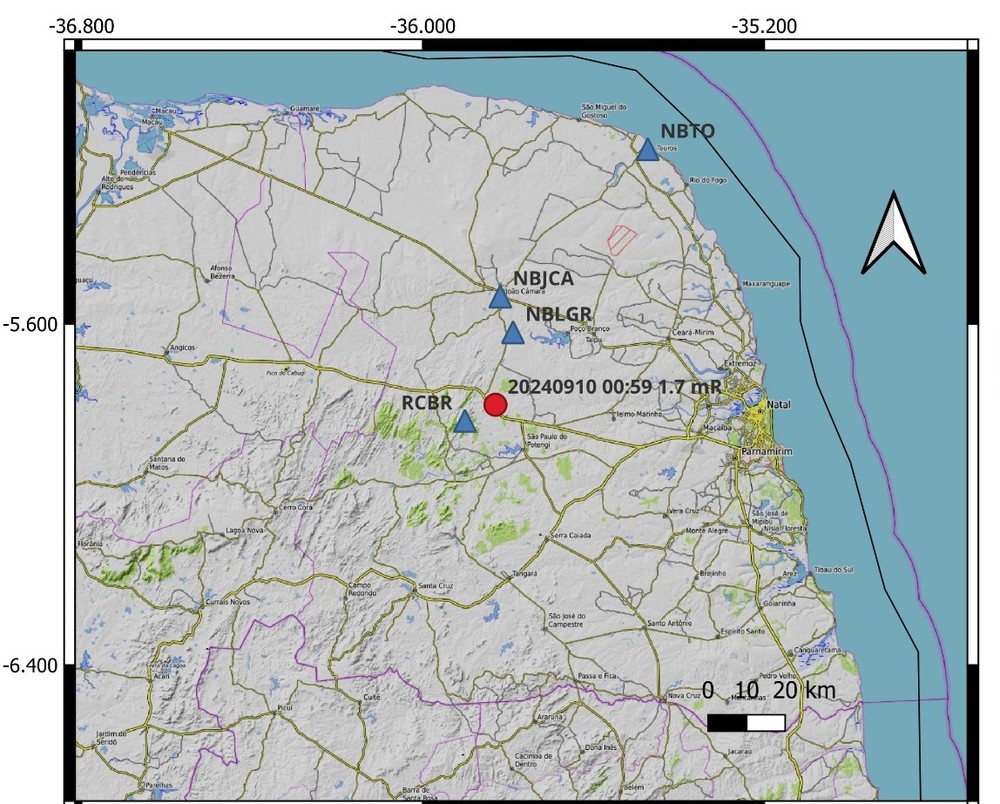
Task: Click the -5.600 latitude axis label
Action: [x=29, y=325]
